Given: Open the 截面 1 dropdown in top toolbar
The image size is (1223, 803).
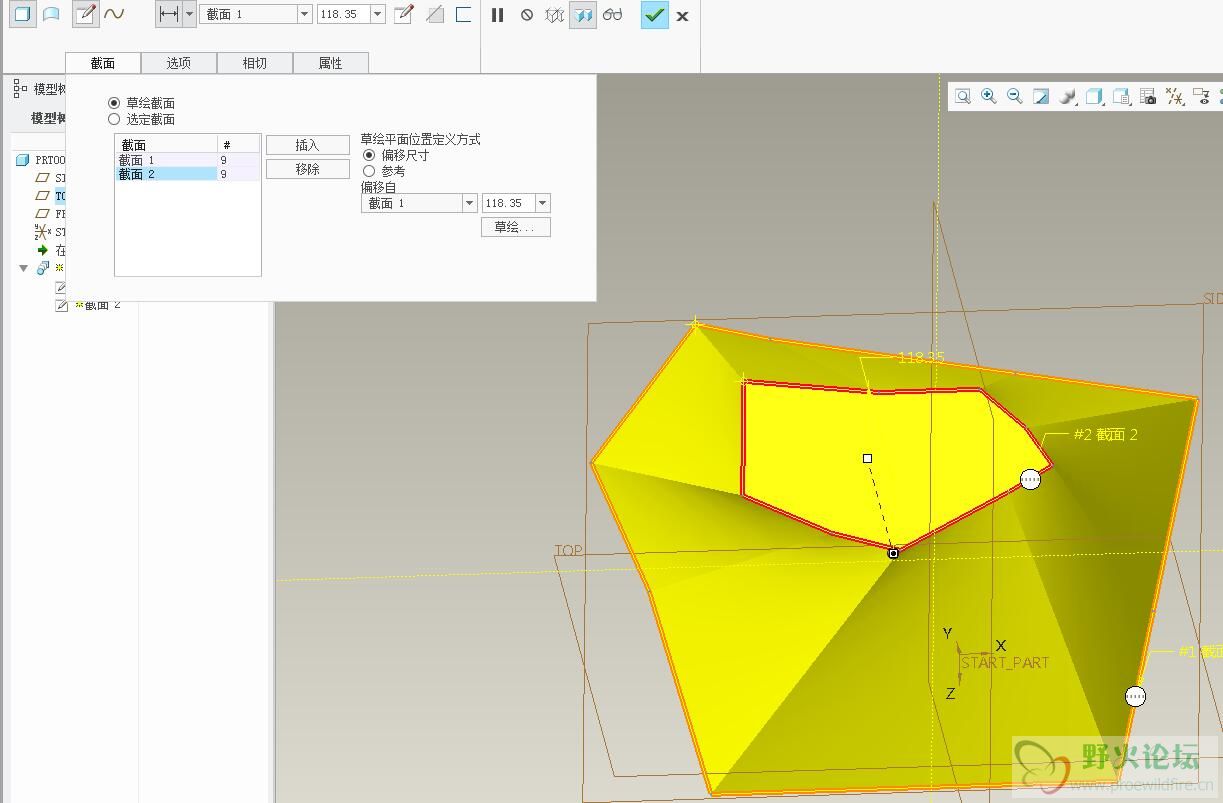Looking at the screenshot, I should [x=305, y=14].
